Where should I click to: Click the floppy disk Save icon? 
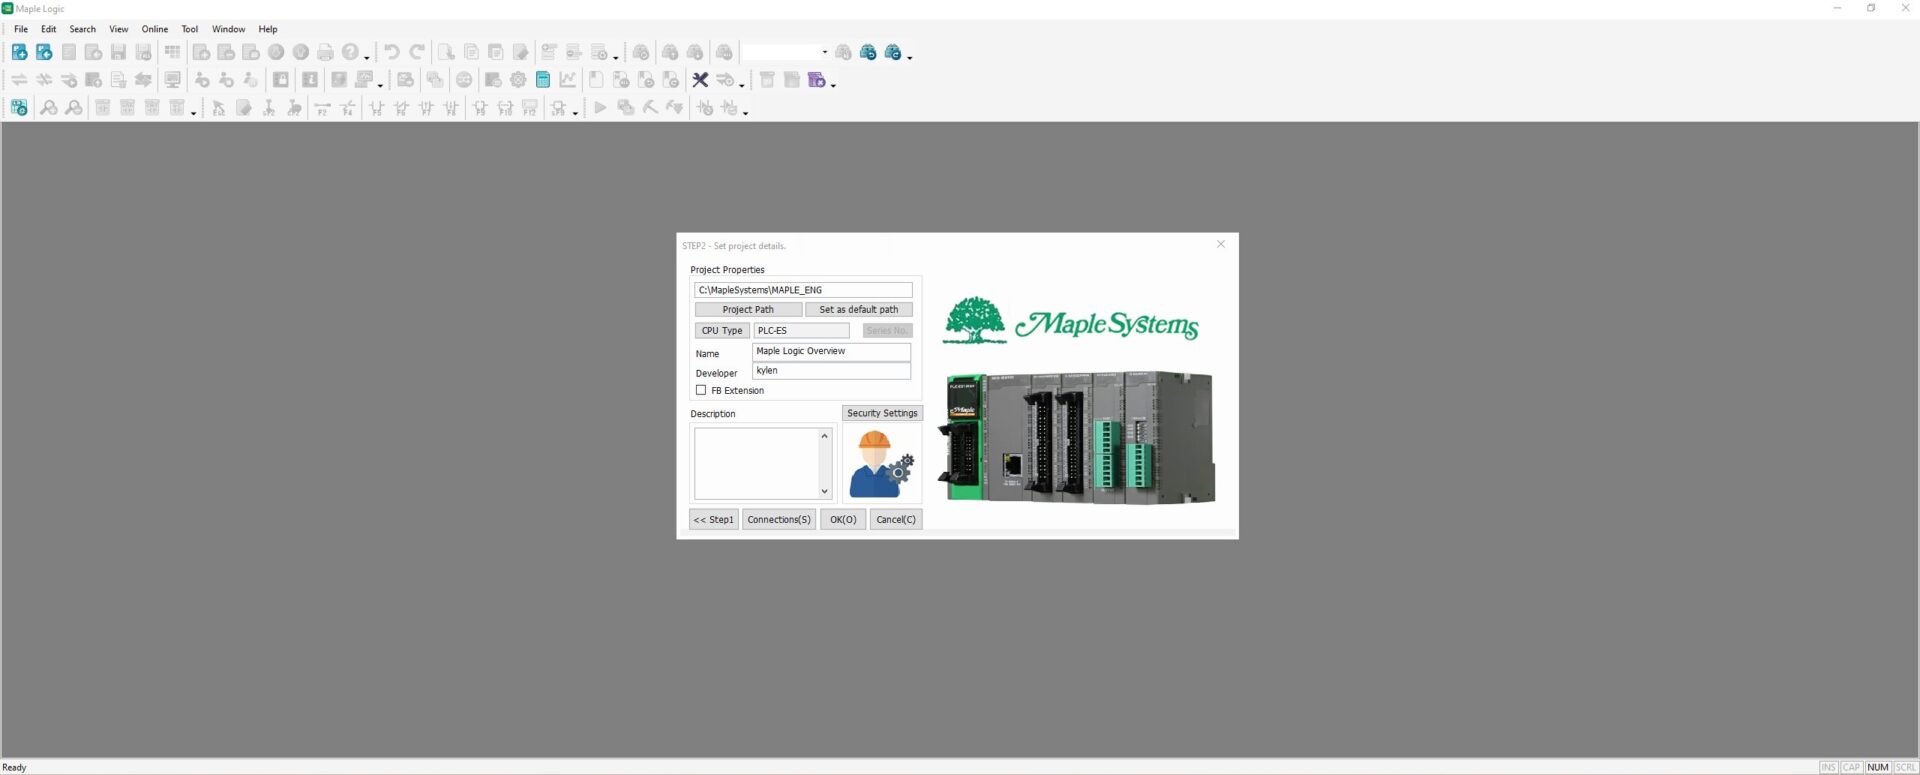coord(118,52)
